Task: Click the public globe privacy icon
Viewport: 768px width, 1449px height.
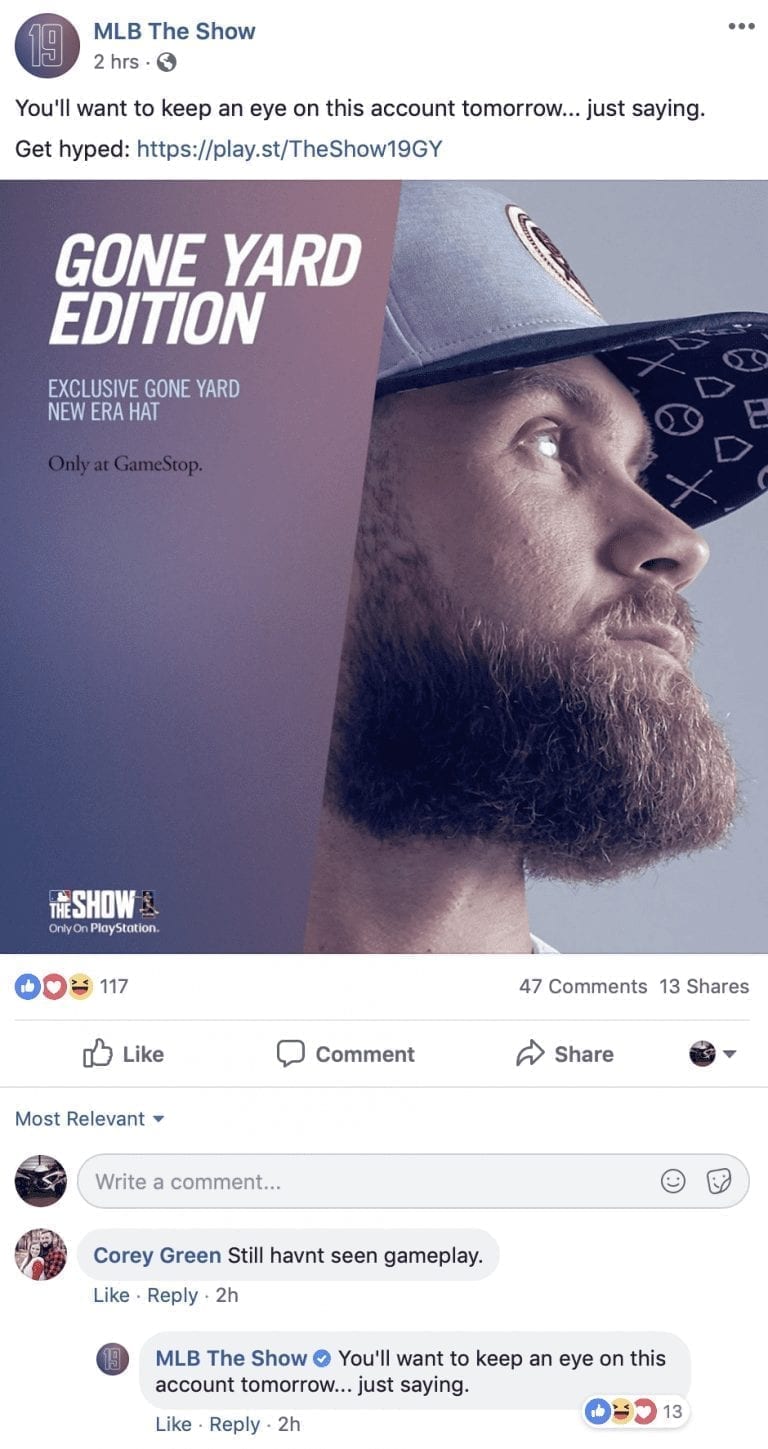Action: tap(168, 62)
